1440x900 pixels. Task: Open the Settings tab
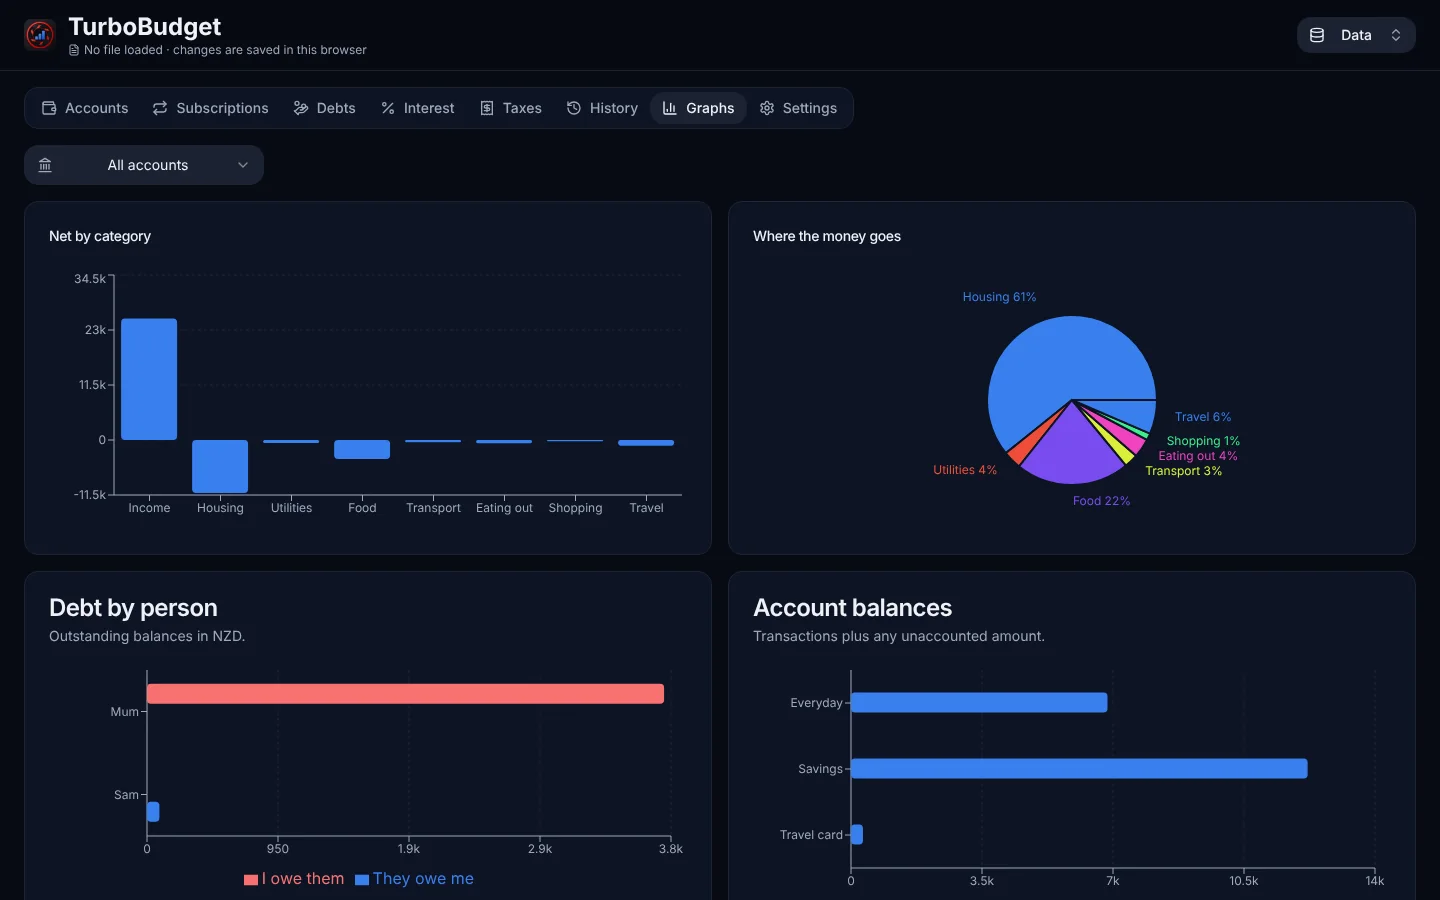pyautogui.click(x=798, y=108)
